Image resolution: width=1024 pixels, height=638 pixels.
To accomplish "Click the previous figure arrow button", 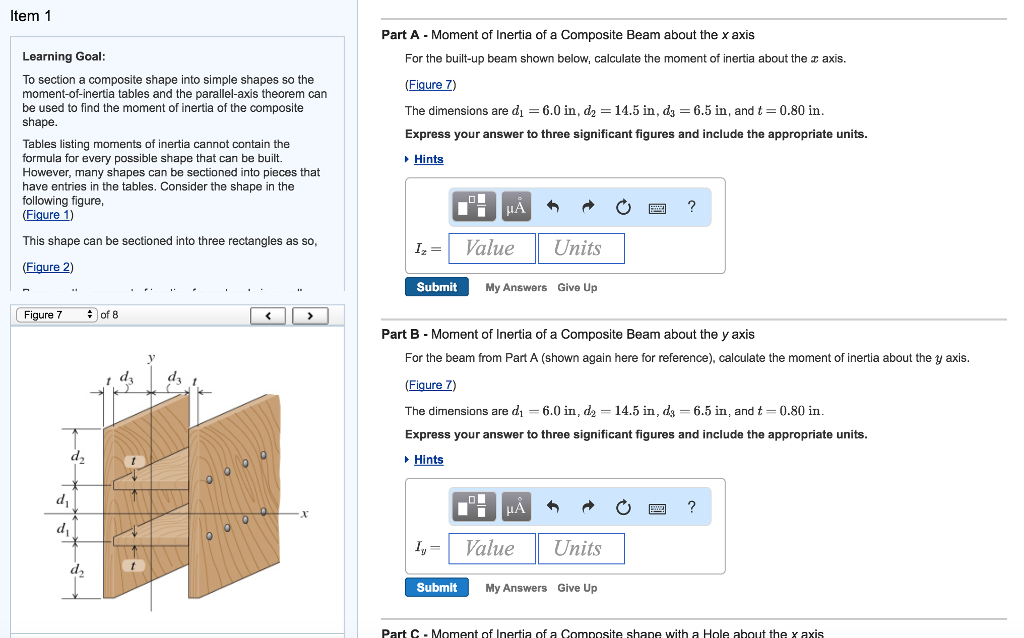I will point(267,314).
